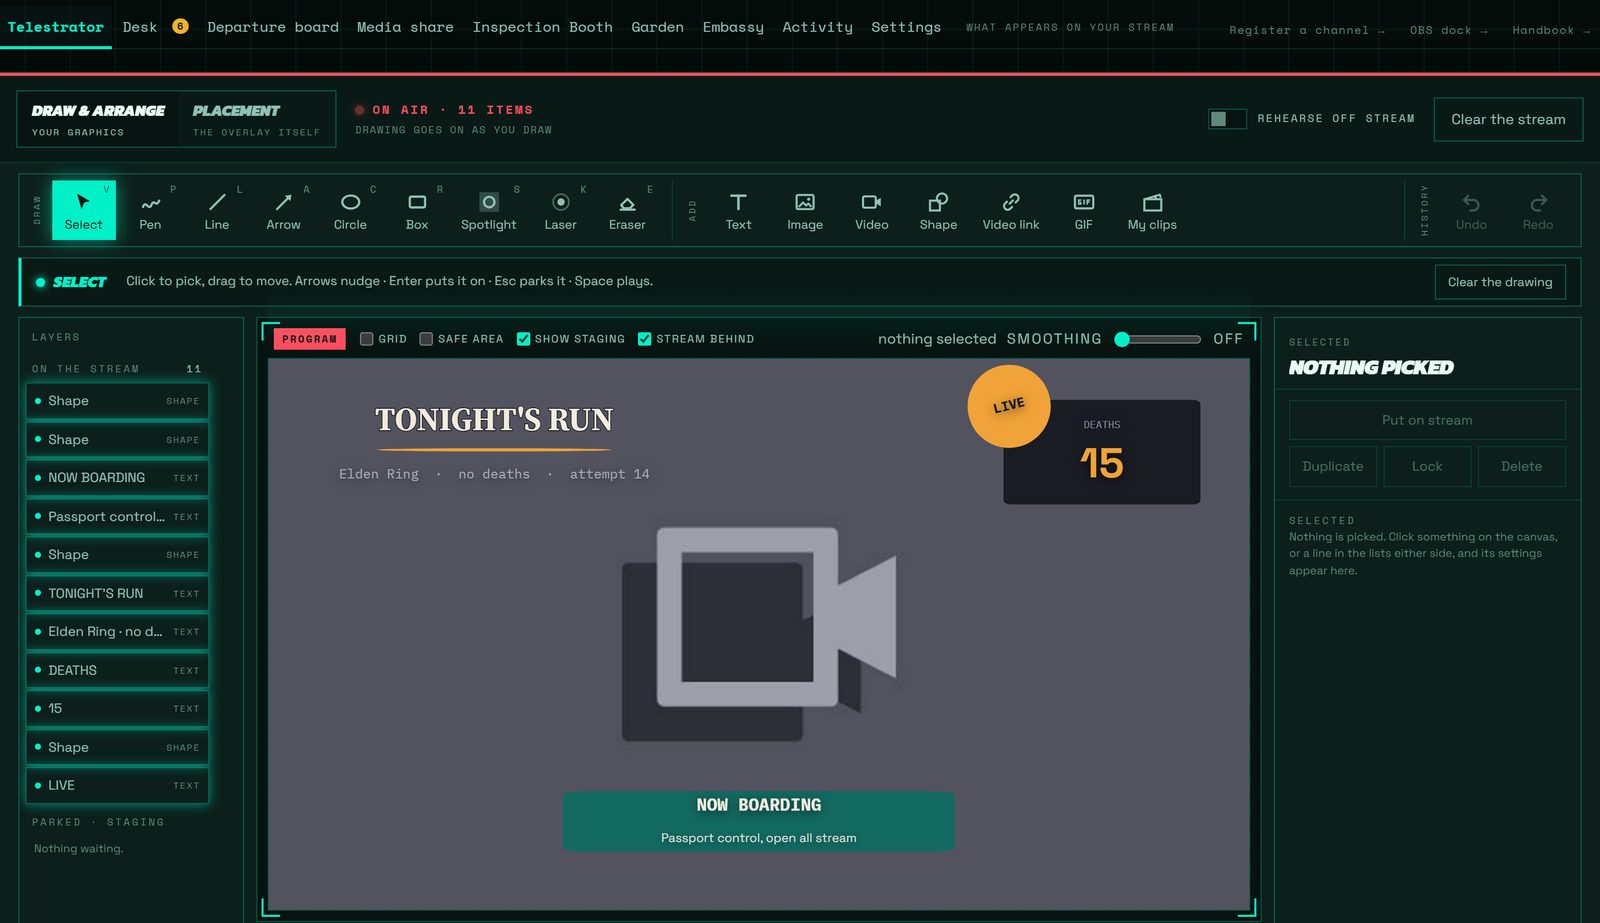
Task: Click Clear the drawing button
Action: click(1500, 282)
